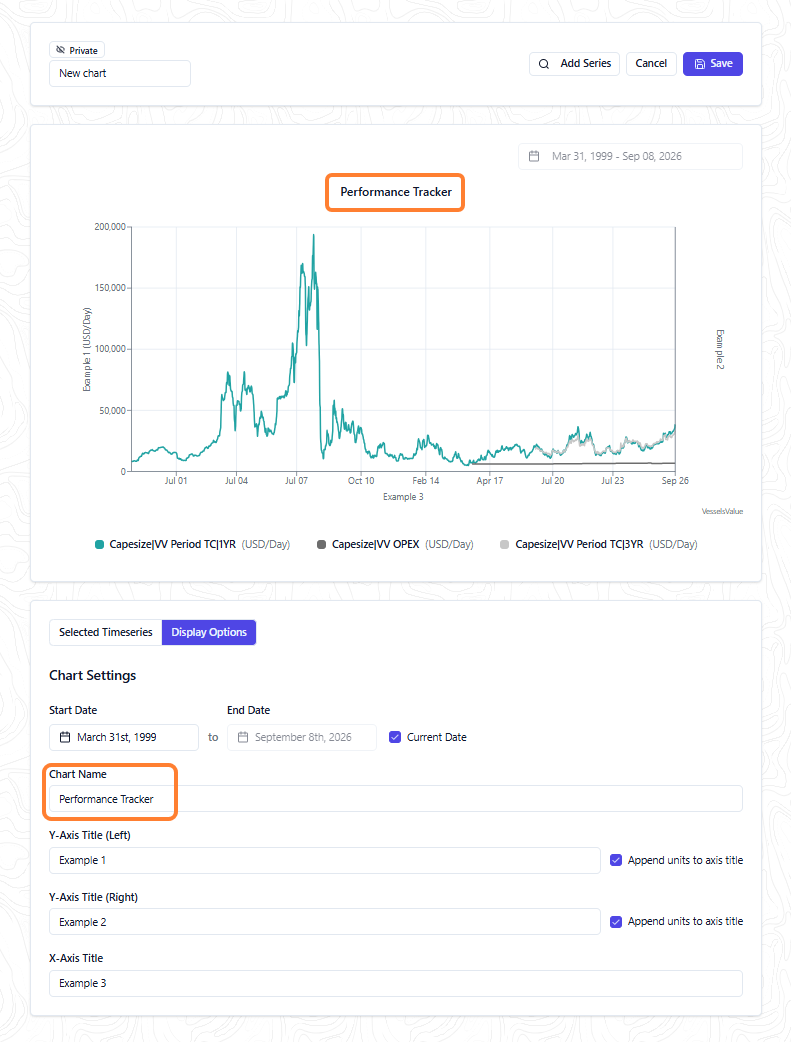Click the Jul 07 x-axis tick label
This screenshot has height=1042, width=791.
296,480
